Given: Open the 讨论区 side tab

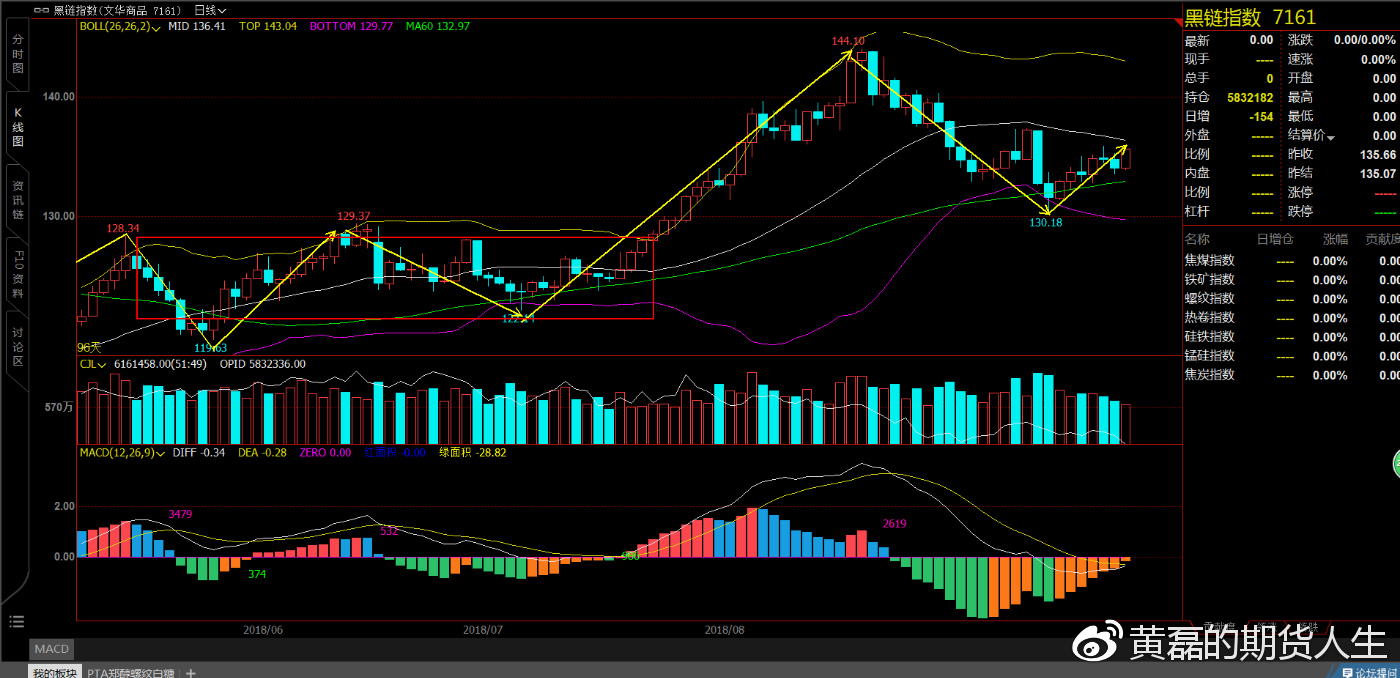Looking at the screenshot, I should coord(17,346).
